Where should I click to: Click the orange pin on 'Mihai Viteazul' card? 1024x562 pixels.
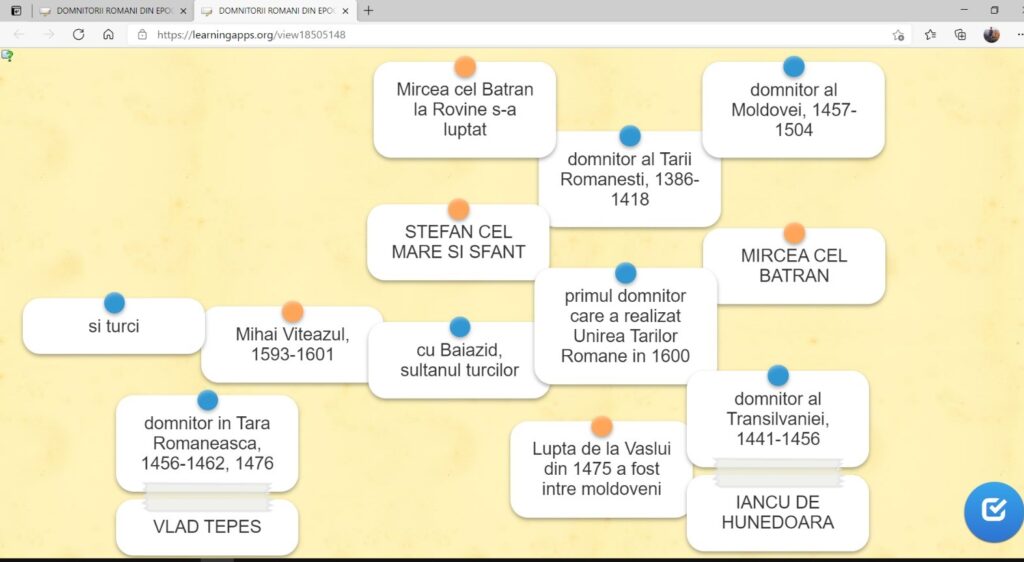[292, 312]
